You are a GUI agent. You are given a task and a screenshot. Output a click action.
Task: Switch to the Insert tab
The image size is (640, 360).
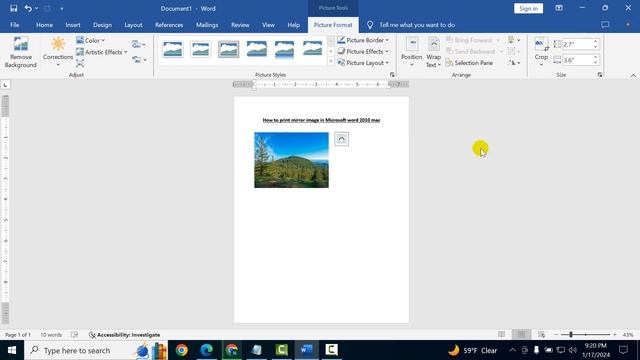coord(73,25)
